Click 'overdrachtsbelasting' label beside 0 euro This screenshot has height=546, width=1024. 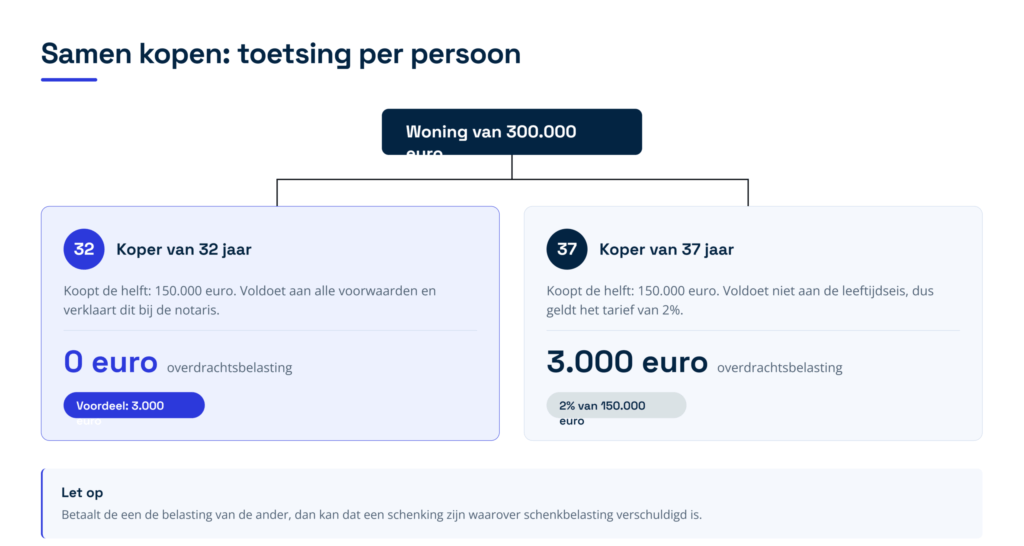point(229,368)
